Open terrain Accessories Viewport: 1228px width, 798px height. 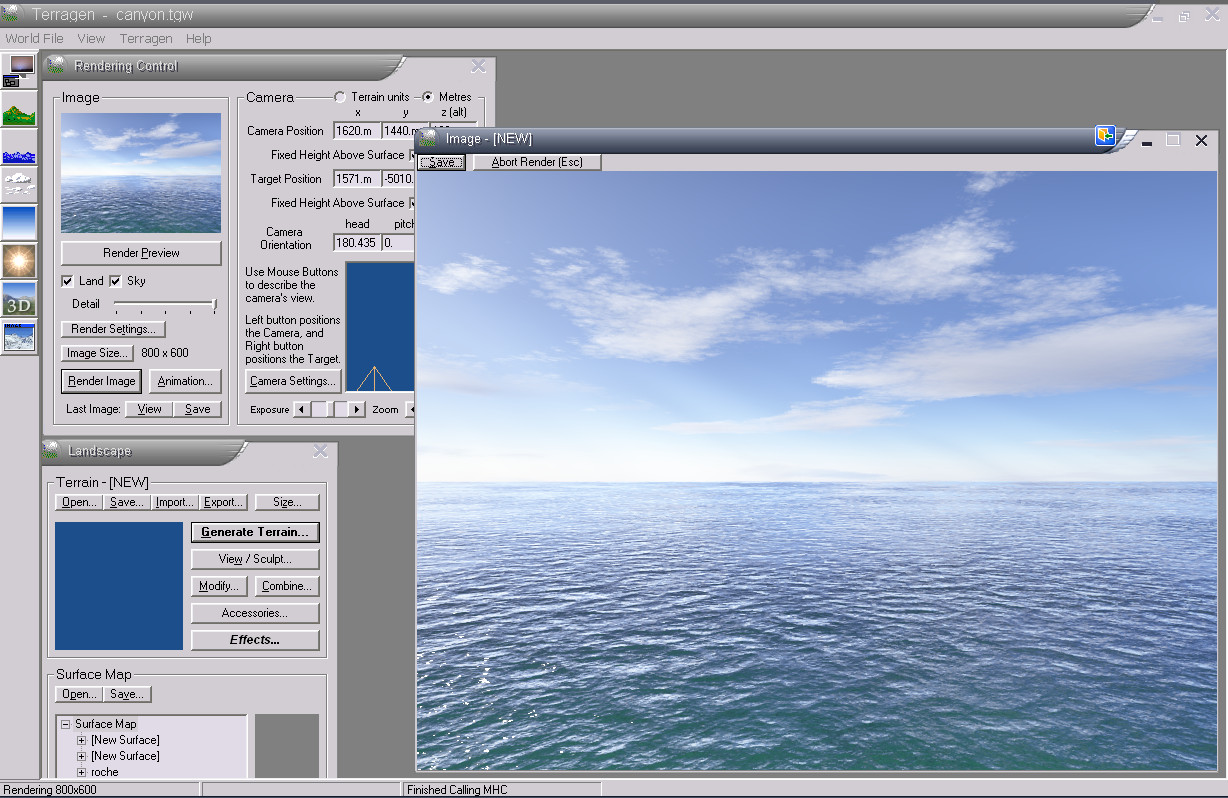(255, 613)
